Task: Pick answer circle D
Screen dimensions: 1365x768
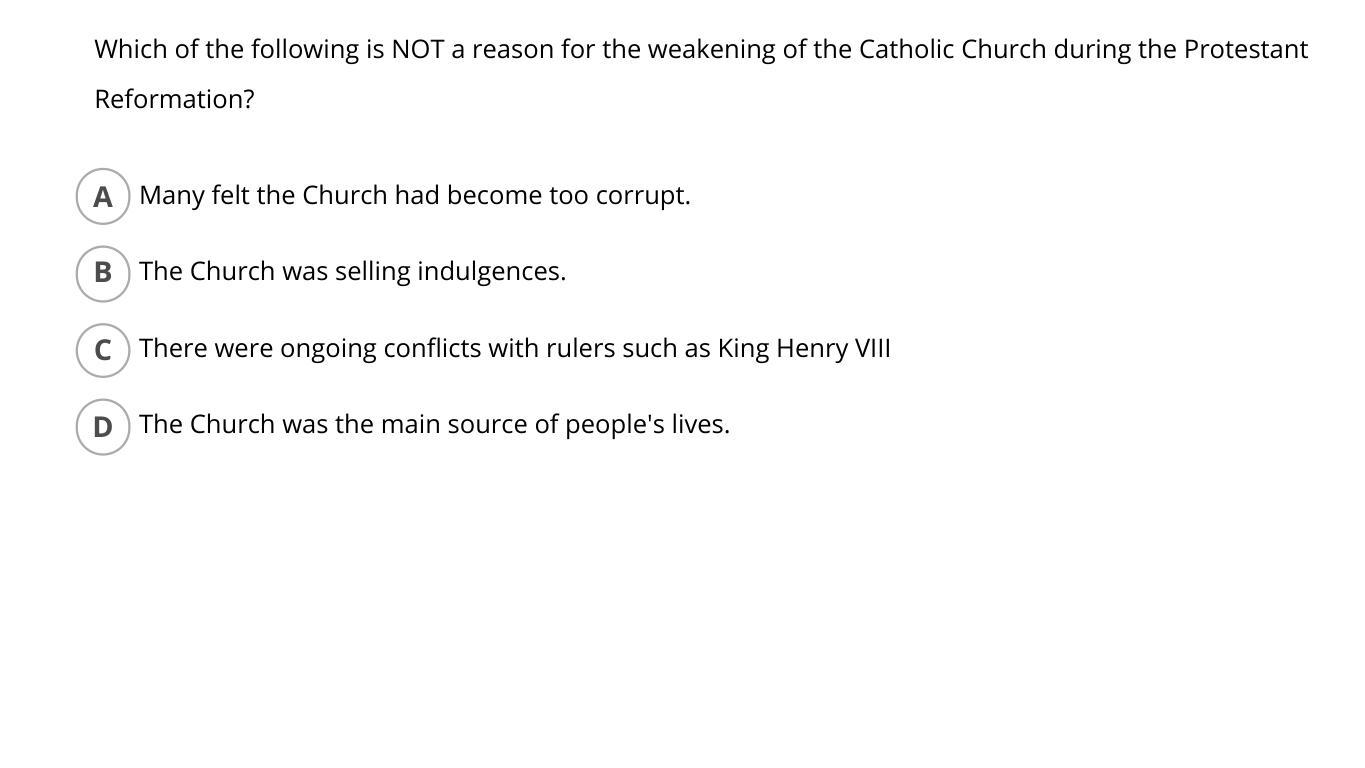Action: coord(103,427)
